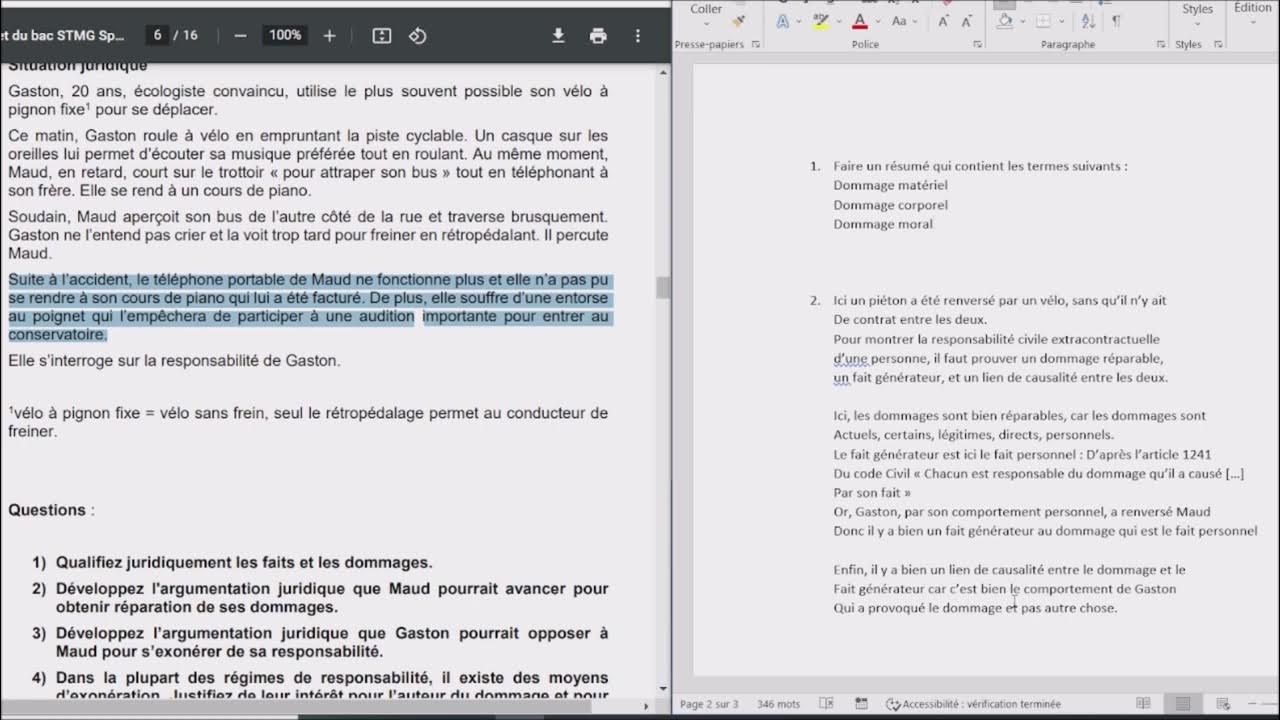Apply borders to paragraph

(1043, 21)
